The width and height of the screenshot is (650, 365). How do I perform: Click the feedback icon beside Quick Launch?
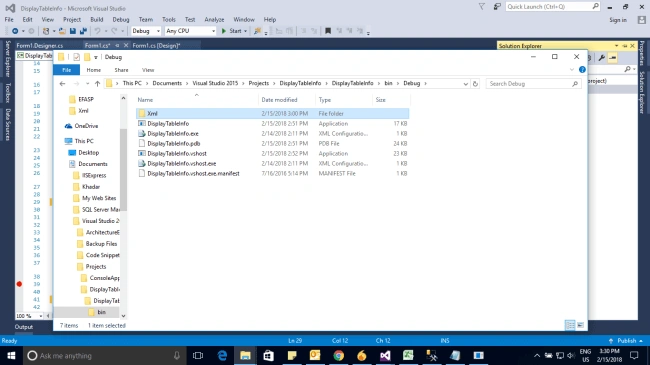[497, 7]
